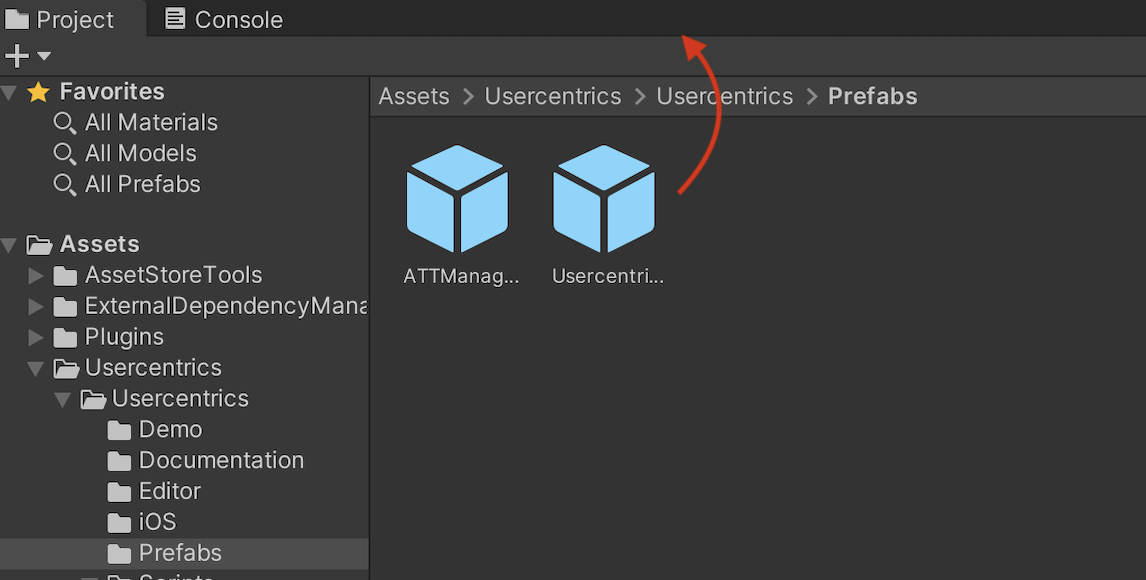Select the Usercentrics prefab cube icon
Image resolution: width=1146 pixels, height=580 pixels.
click(x=604, y=199)
